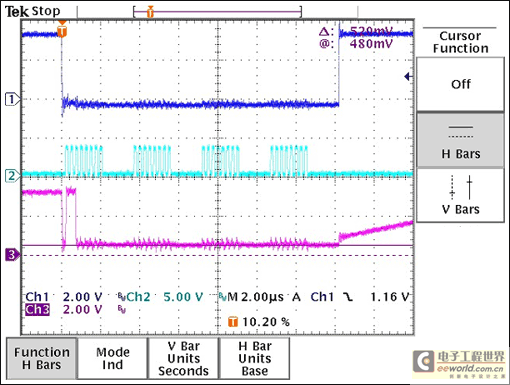The image size is (510, 385).
Task: Click the 10.20 % trigger position readout
Action: 266,322
